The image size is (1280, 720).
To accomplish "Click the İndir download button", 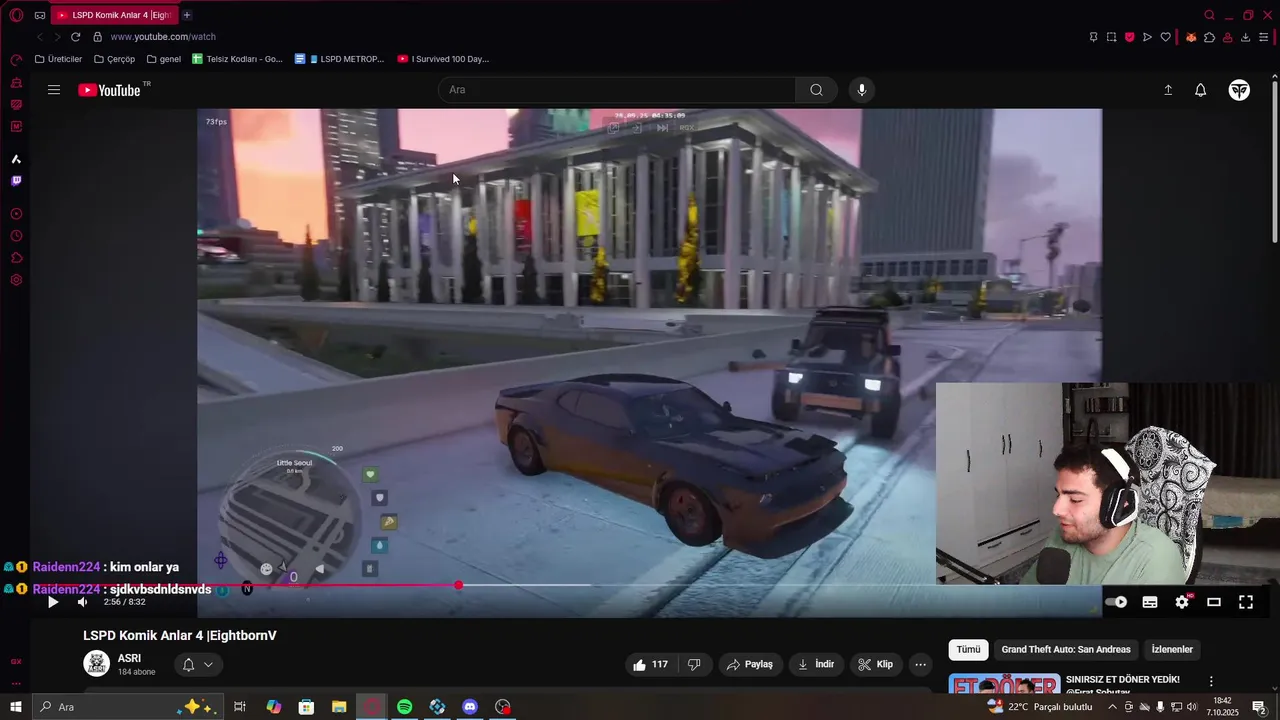I will pos(815,664).
